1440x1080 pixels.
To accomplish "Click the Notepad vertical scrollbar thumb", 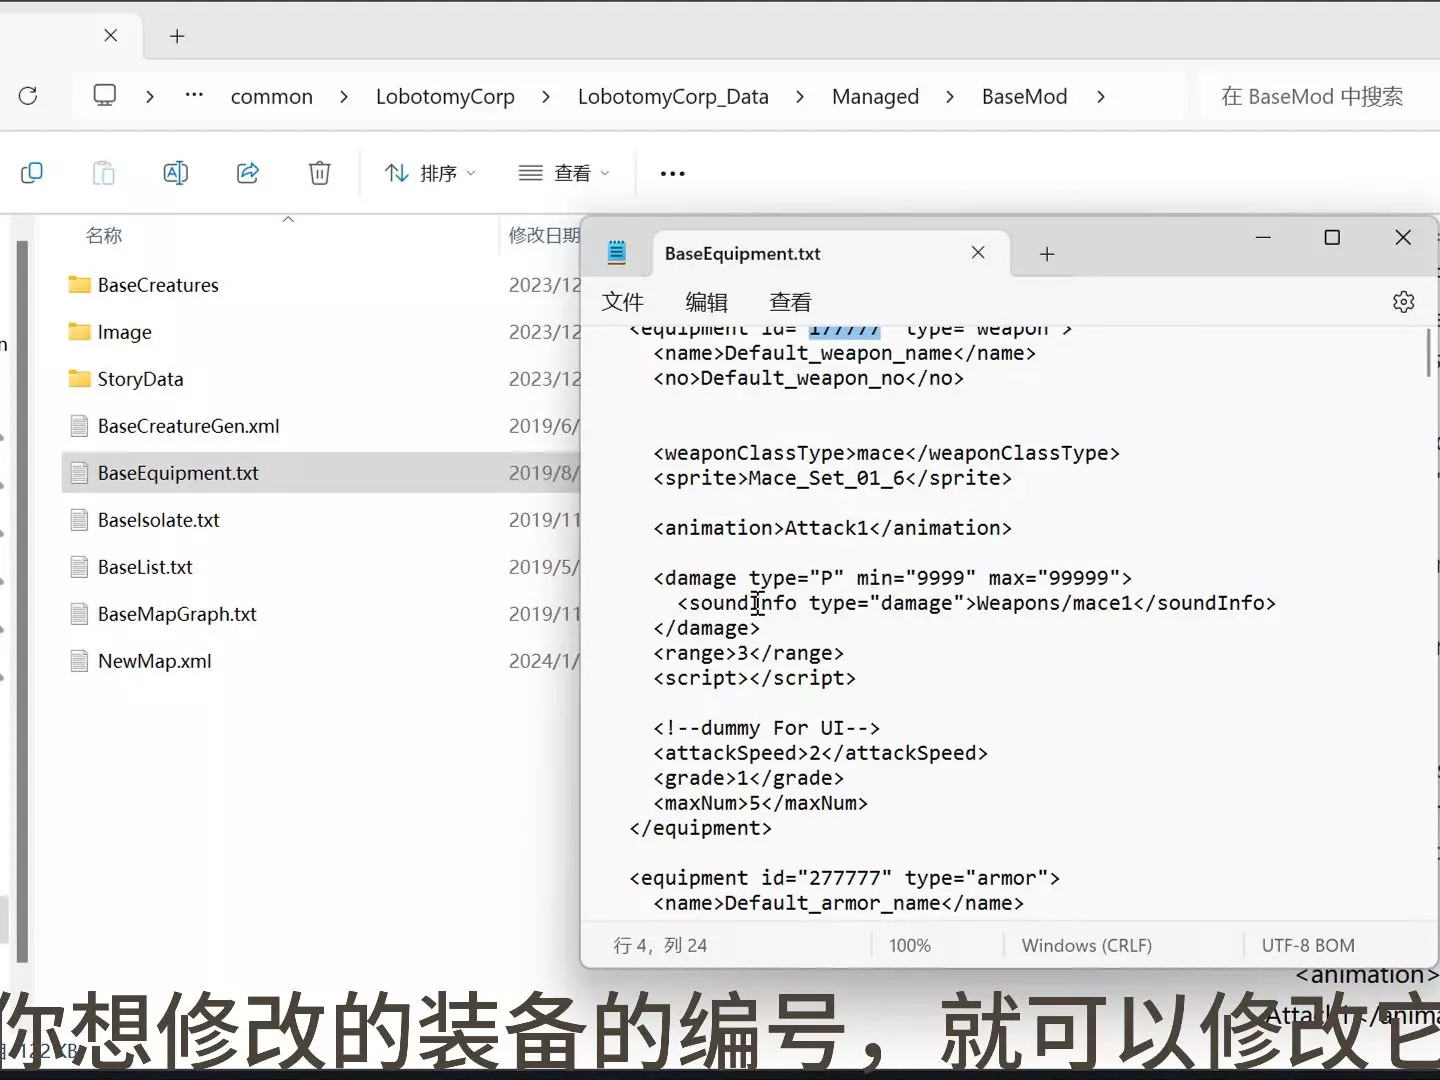I will pyautogui.click(x=1429, y=352).
